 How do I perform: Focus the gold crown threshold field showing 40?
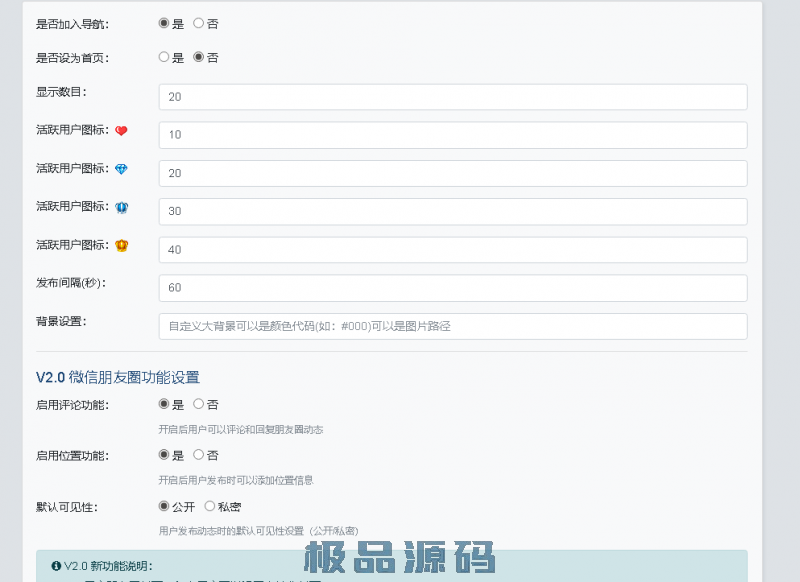(x=452, y=249)
